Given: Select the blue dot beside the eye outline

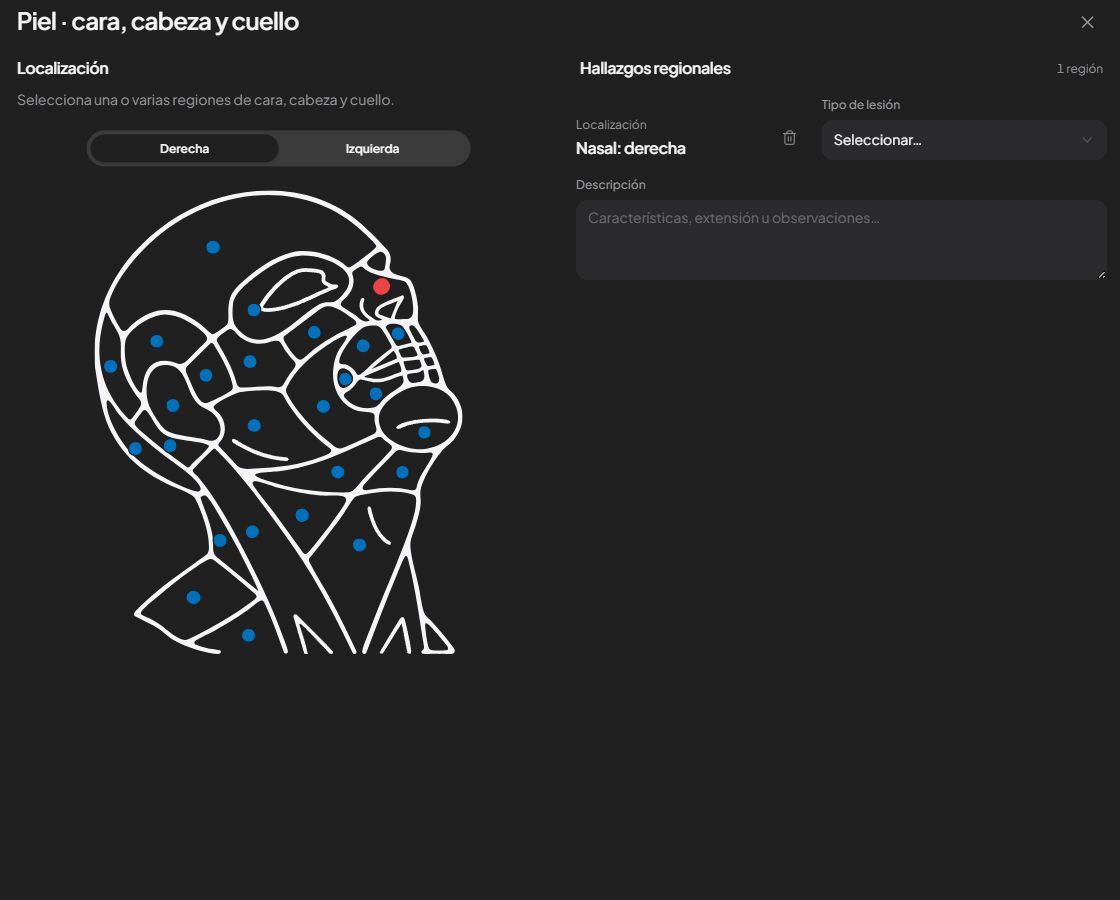Looking at the screenshot, I should (x=254, y=310).
